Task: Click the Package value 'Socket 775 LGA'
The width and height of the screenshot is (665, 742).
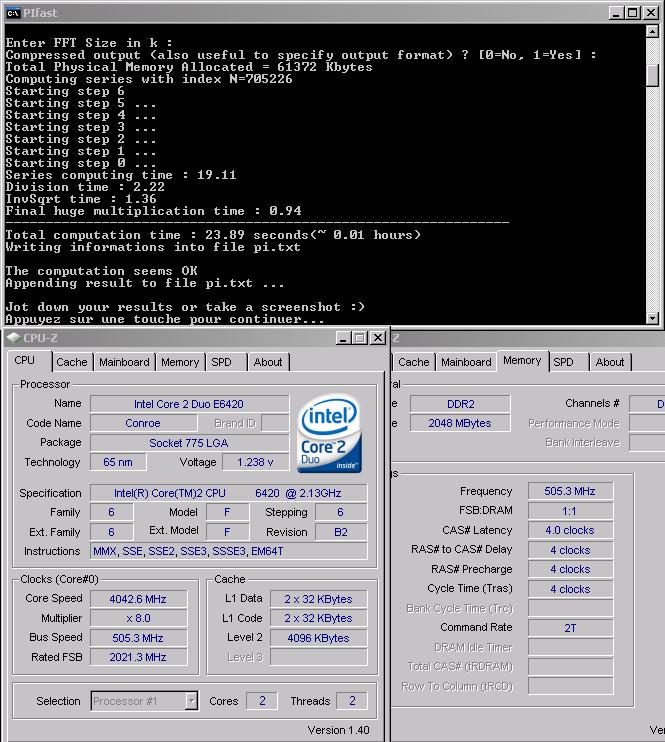Action: [189, 443]
